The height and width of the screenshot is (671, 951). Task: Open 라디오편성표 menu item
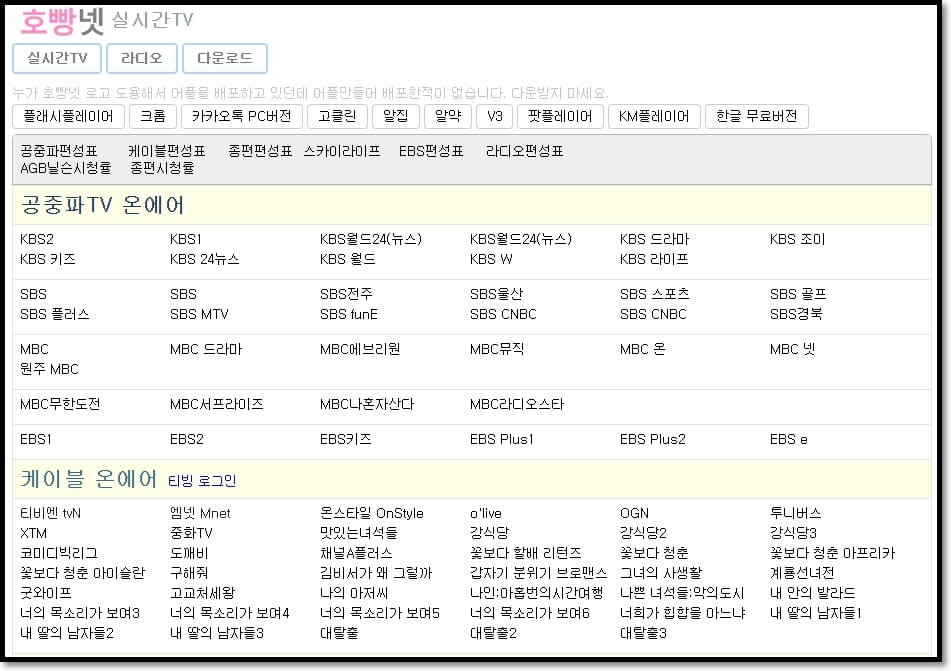pyautogui.click(x=525, y=151)
